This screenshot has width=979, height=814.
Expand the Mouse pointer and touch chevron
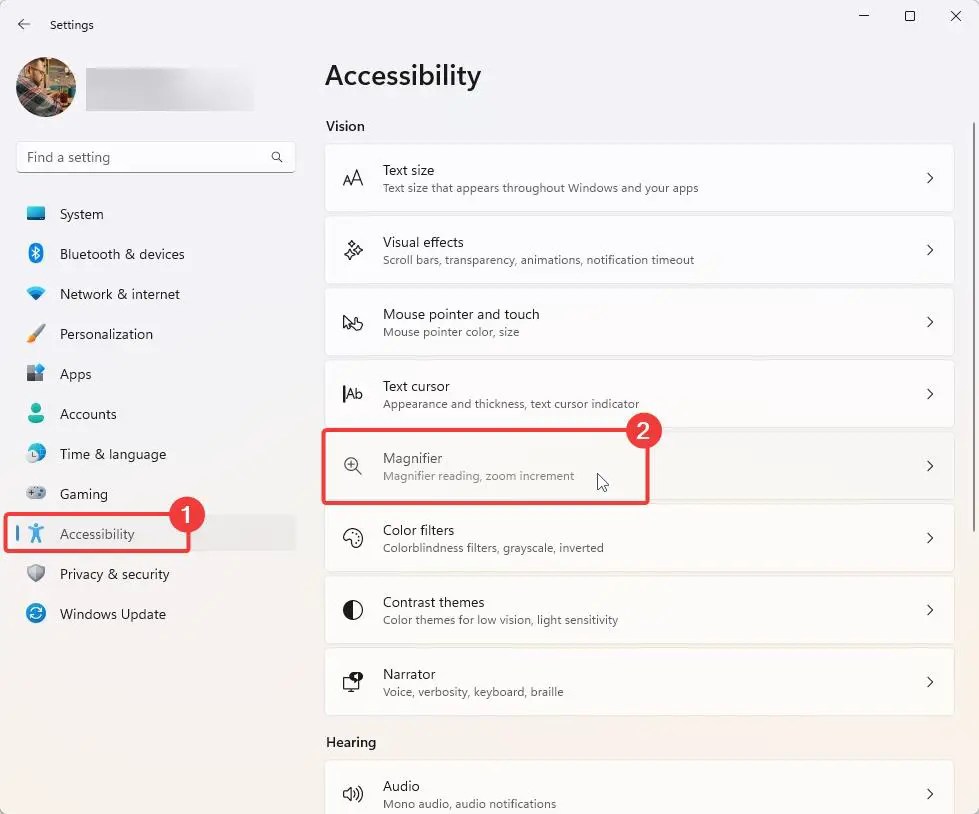[x=930, y=322]
